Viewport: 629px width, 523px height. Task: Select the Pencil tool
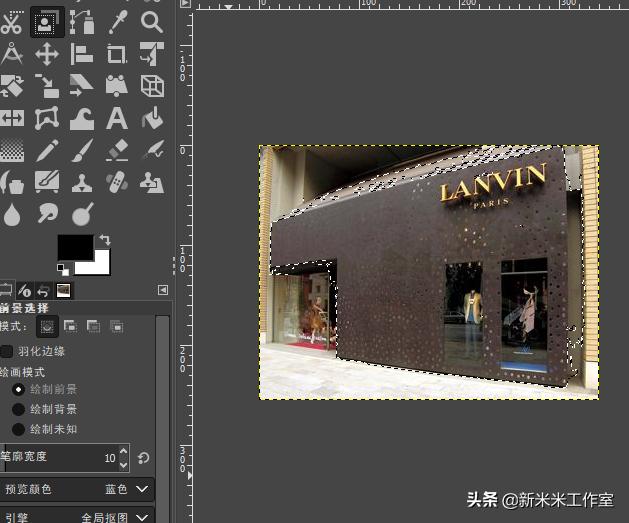[x=47, y=150]
